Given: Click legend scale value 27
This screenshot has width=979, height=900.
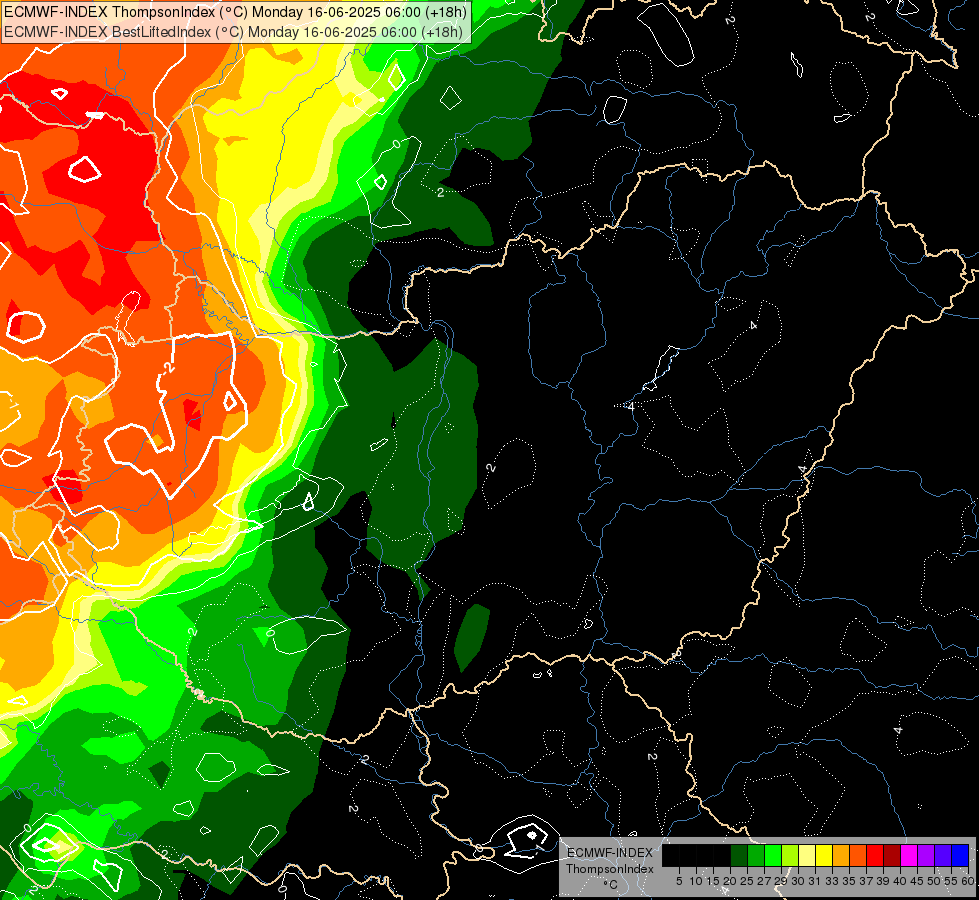Looking at the screenshot, I should click(764, 881).
